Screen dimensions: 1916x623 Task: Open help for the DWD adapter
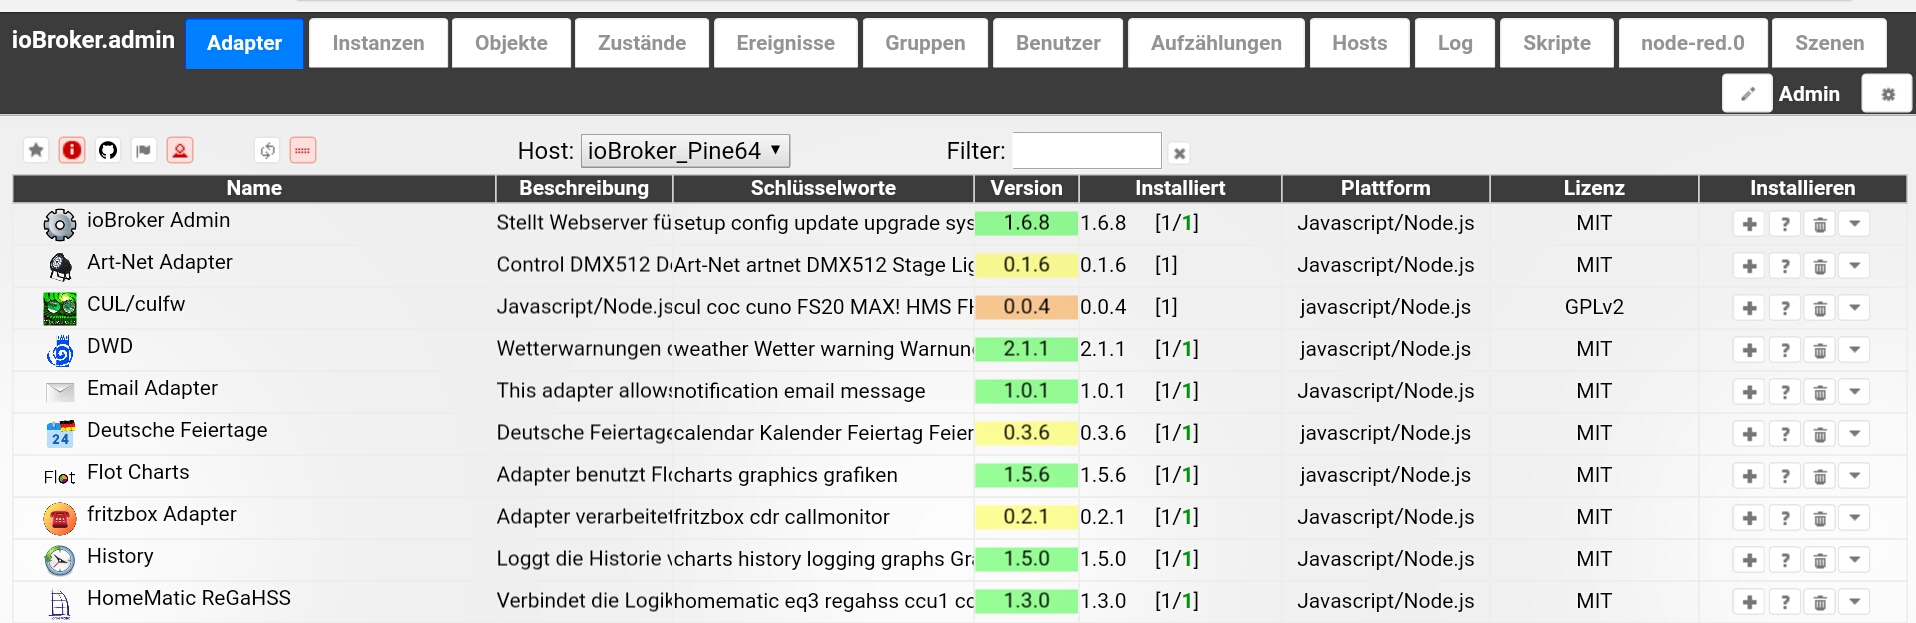1785,350
